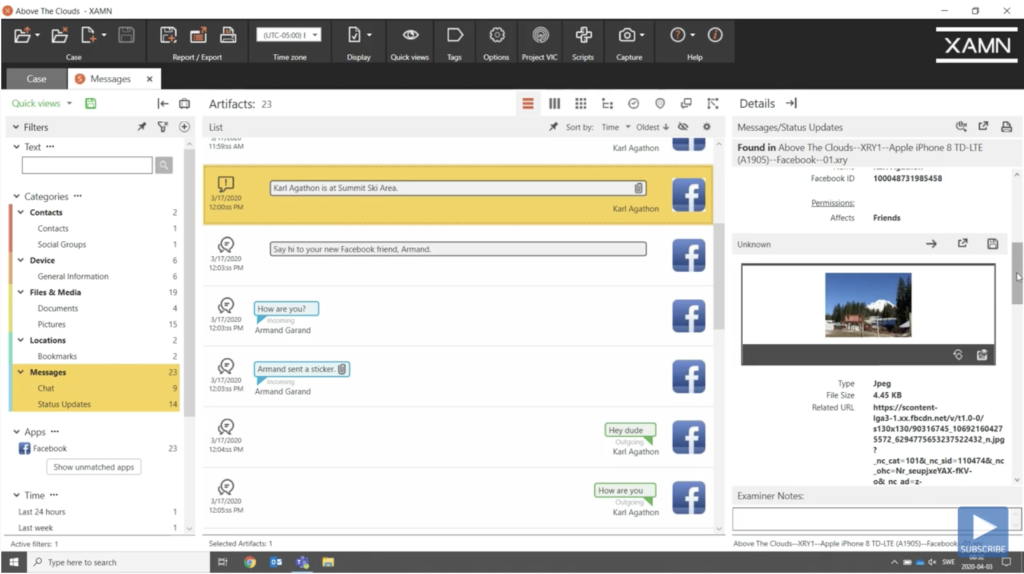The height and width of the screenshot is (574, 1024).
Task: Switch to timeline clock view
Action: [x=633, y=104]
